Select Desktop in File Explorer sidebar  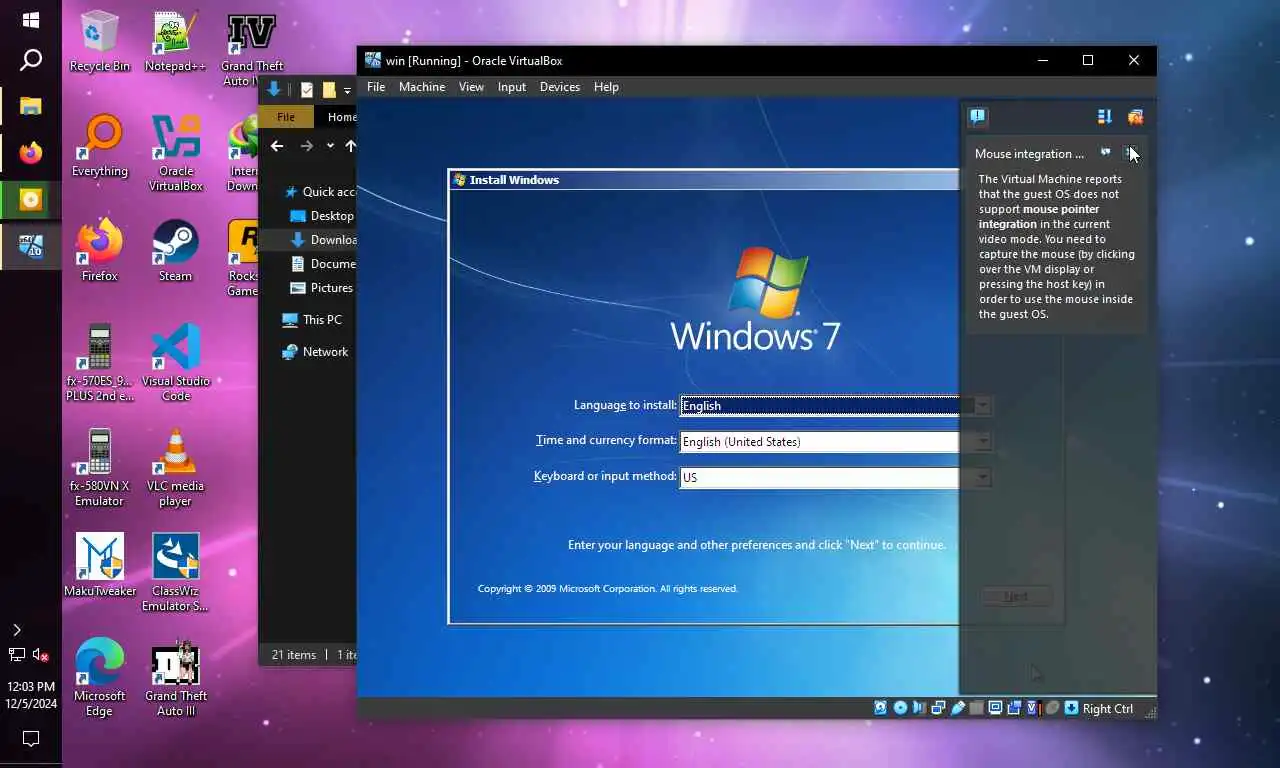pyautogui.click(x=322, y=216)
